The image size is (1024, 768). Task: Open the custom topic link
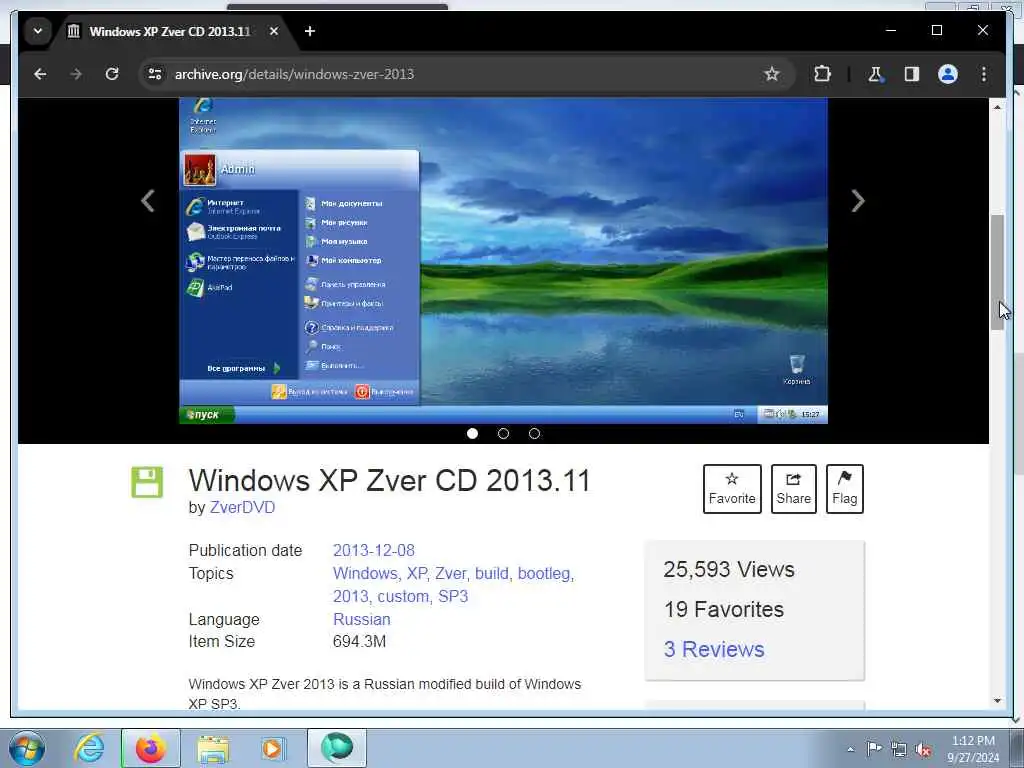click(404, 596)
